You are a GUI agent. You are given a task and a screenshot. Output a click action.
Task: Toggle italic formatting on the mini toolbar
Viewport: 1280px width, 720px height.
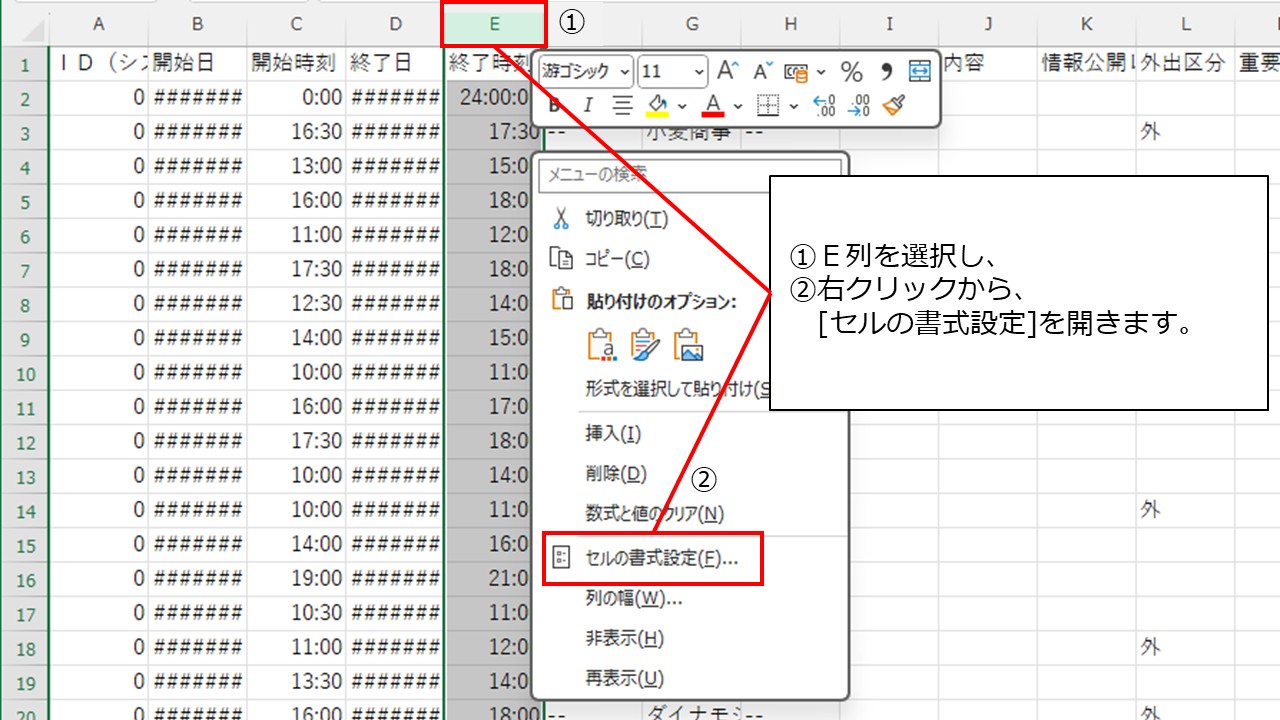(588, 103)
